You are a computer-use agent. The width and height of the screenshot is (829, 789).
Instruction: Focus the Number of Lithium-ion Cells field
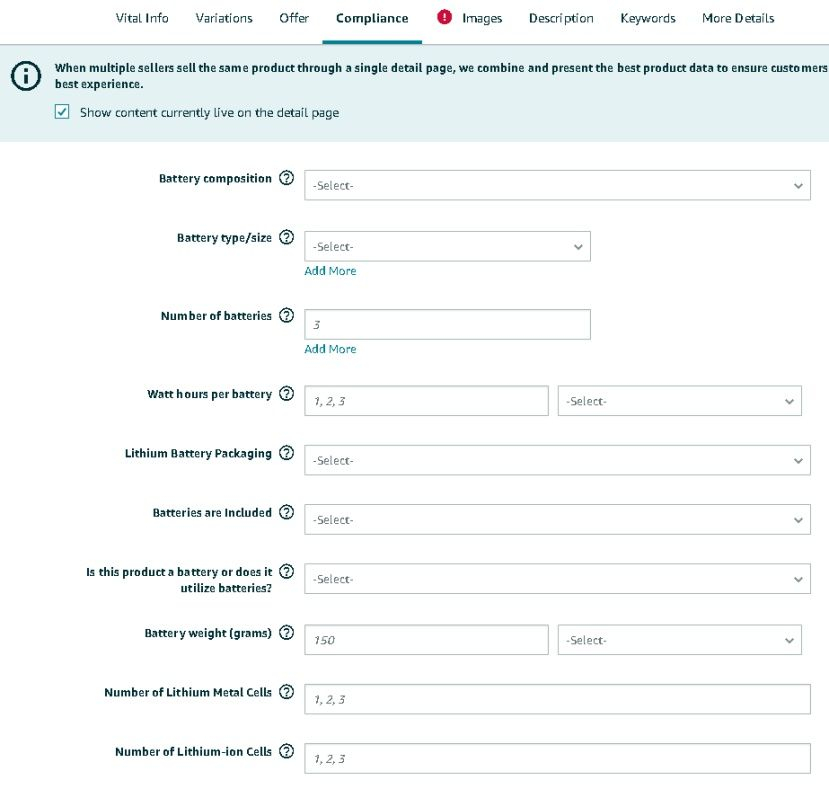click(557, 758)
